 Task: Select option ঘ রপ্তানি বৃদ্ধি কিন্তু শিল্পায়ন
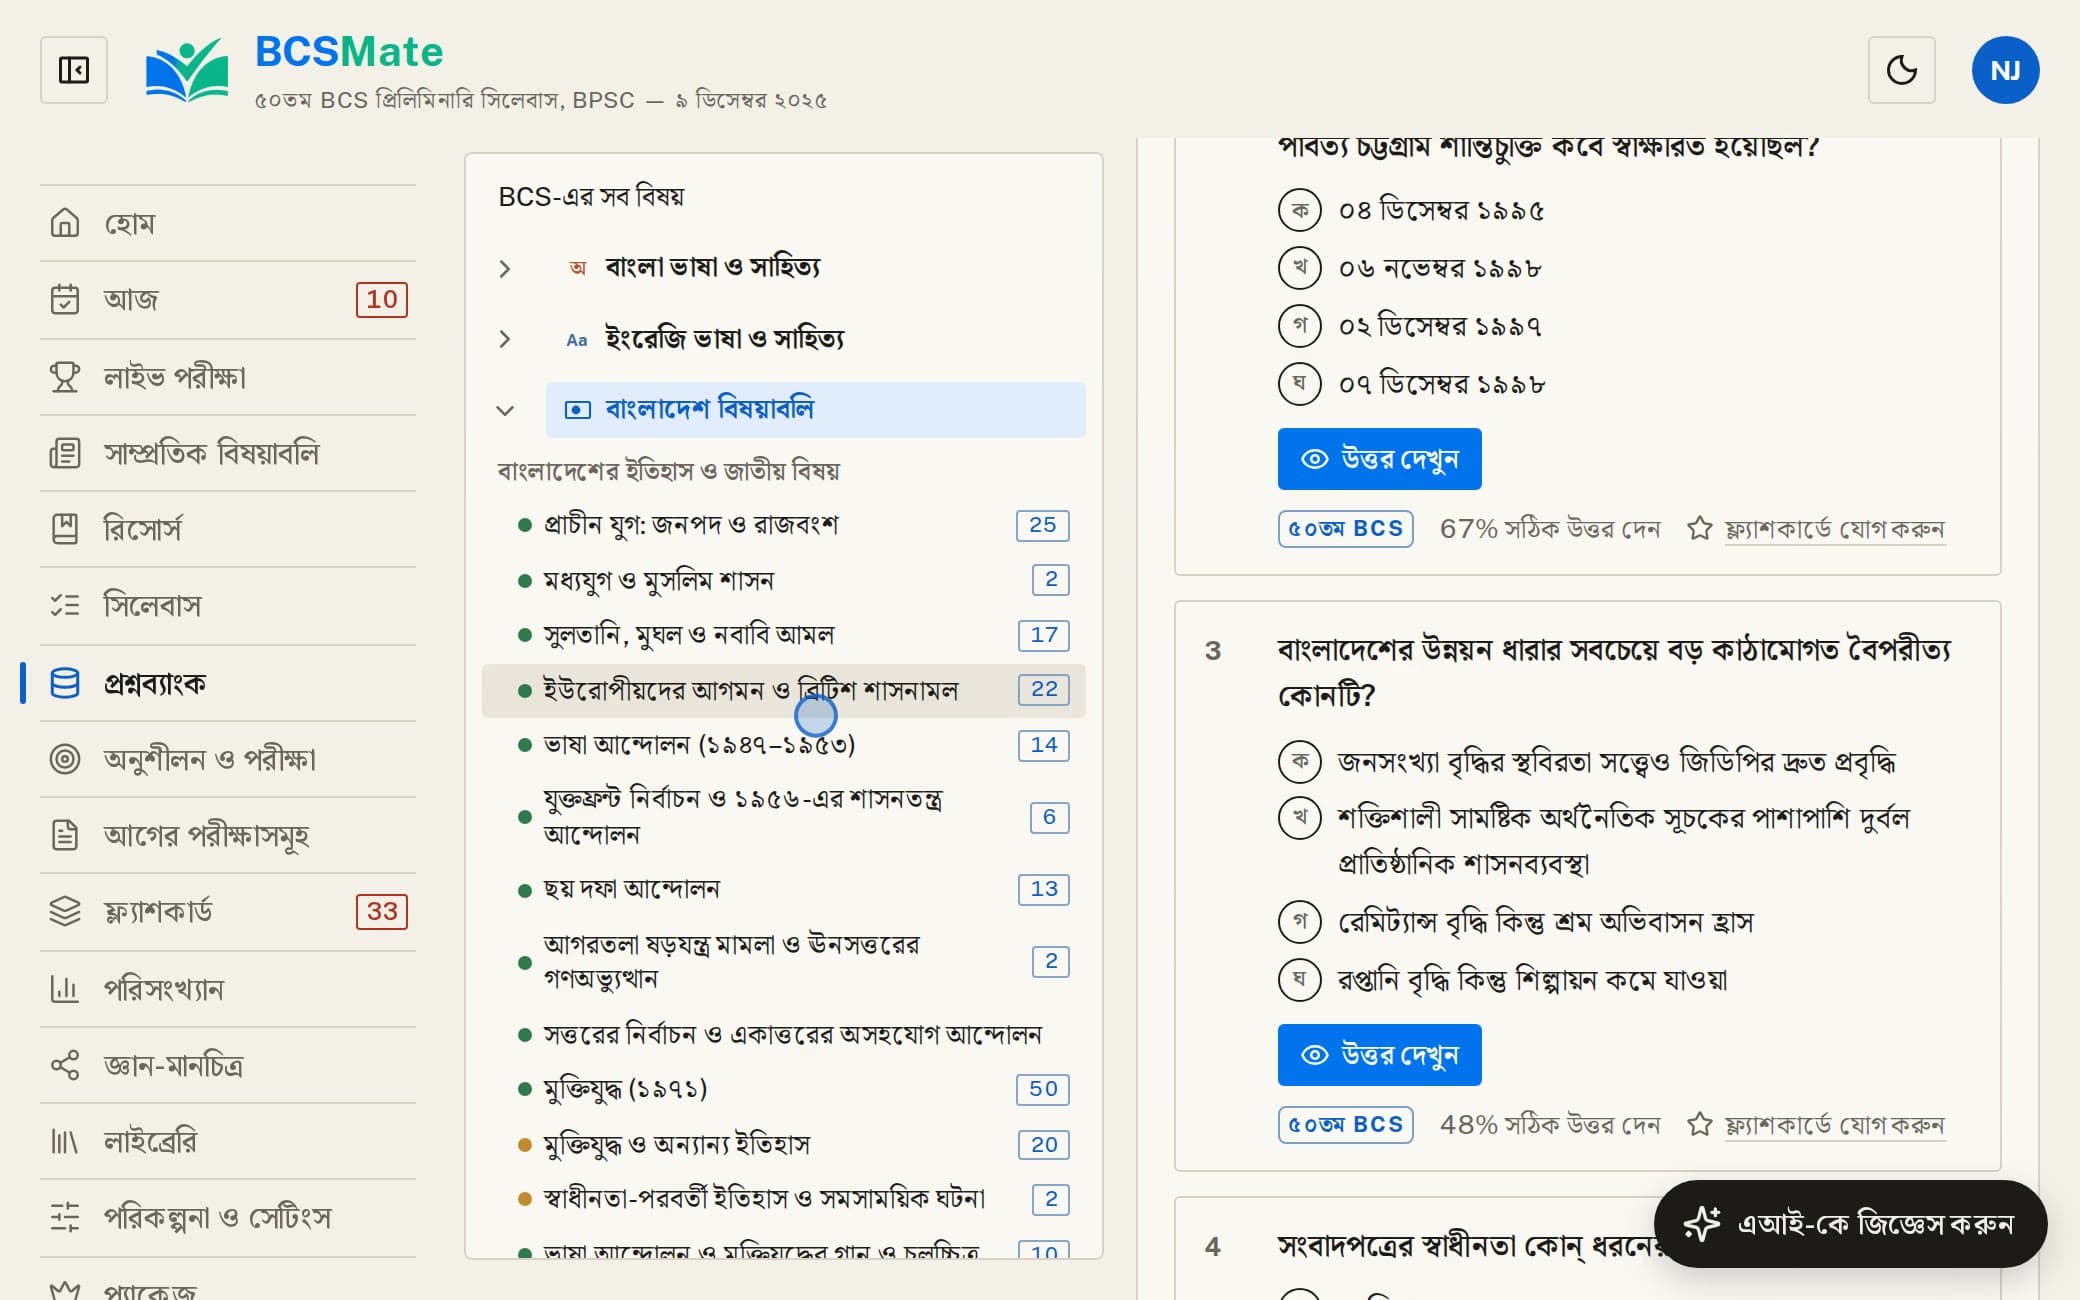coord(1502,979)
